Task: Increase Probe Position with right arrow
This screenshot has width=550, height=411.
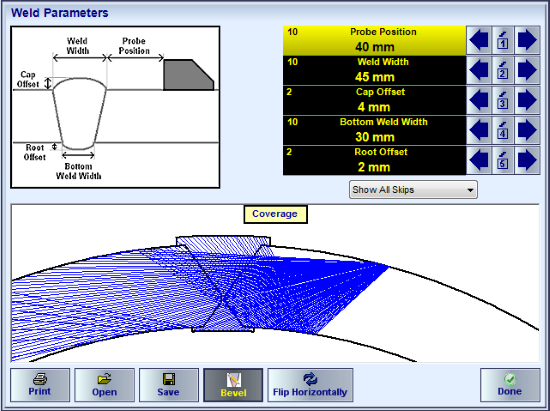Action: coord(527,40)
